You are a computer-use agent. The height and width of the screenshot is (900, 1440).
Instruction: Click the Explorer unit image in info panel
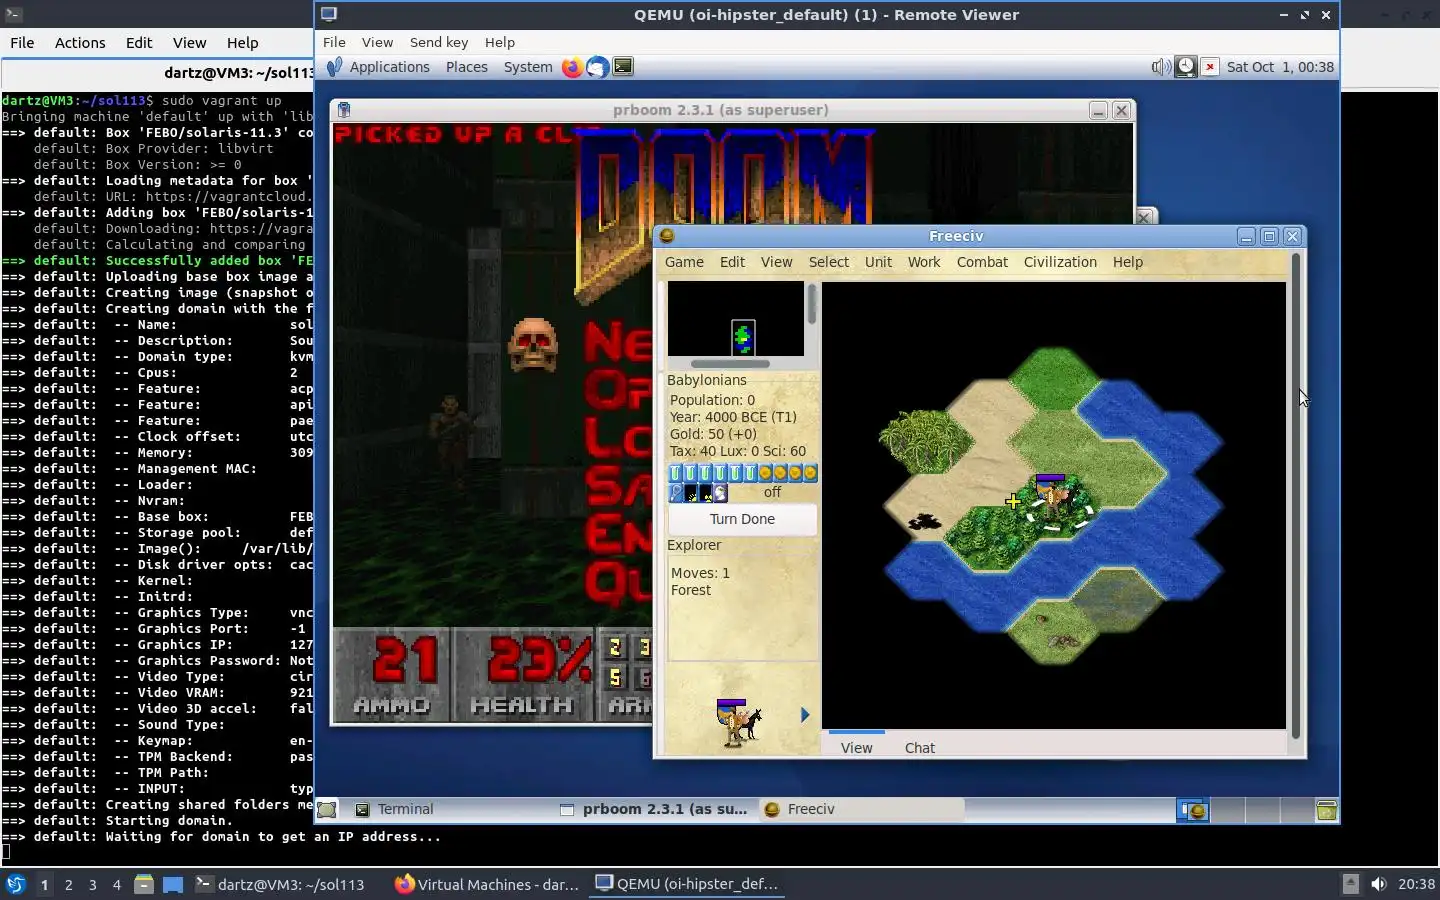(x=738, y=722)
